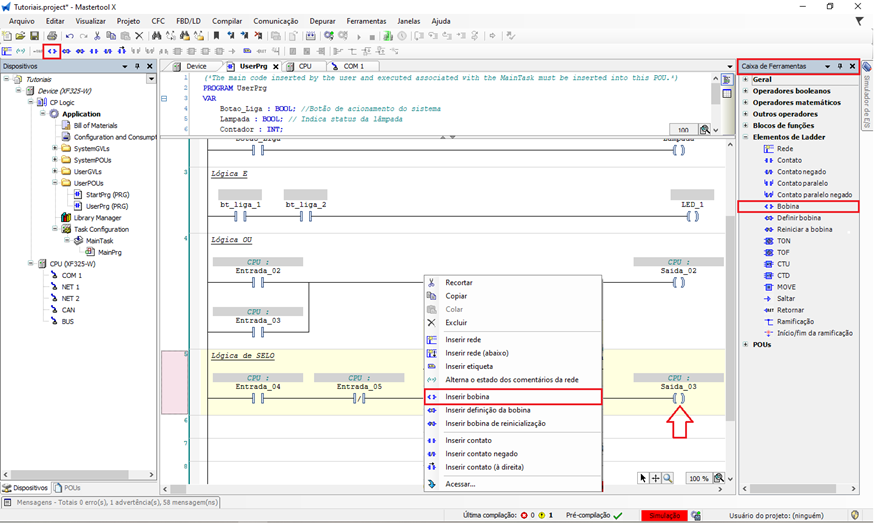The height and width of the screenshot is (529, 884).
Task: Select Contato negado in Elementos de Ladder
Action: [801, 171]
